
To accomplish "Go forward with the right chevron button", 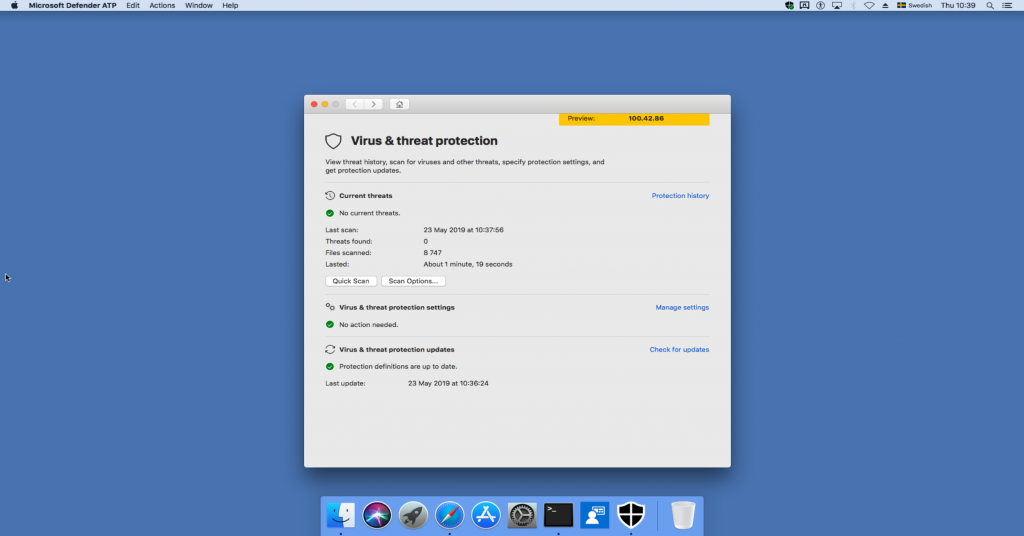I will (x=374, y=104).
